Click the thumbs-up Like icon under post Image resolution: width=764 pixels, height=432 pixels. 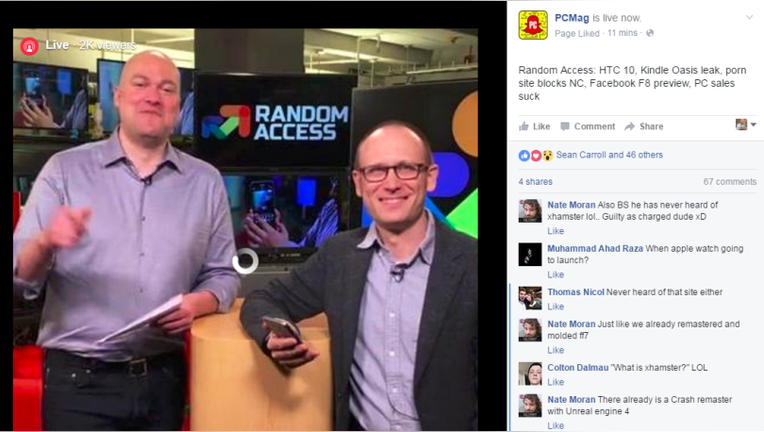point(524,127)
